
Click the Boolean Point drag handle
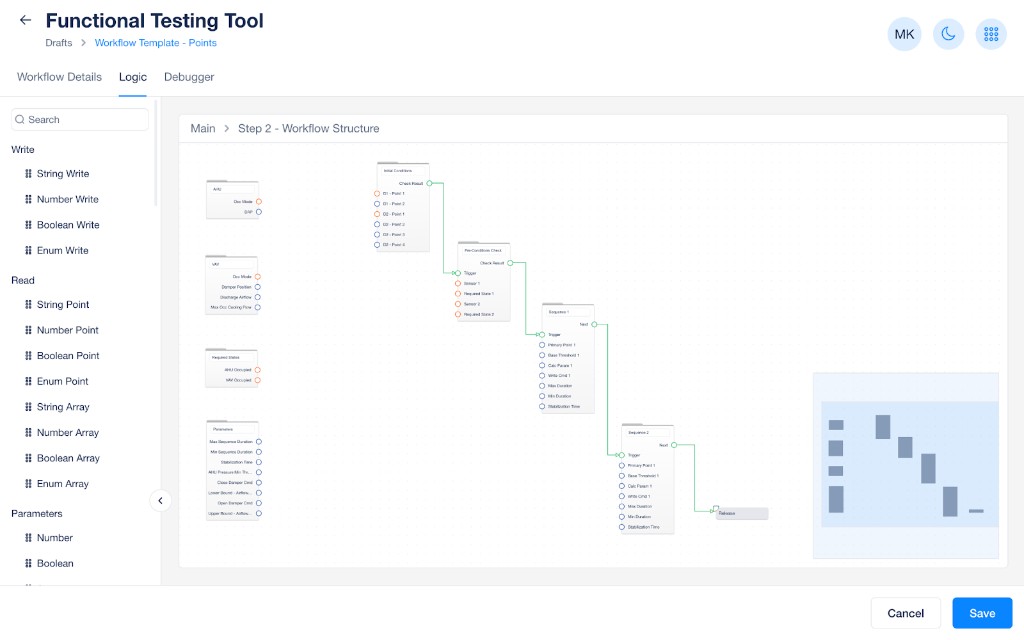point(28,355)
